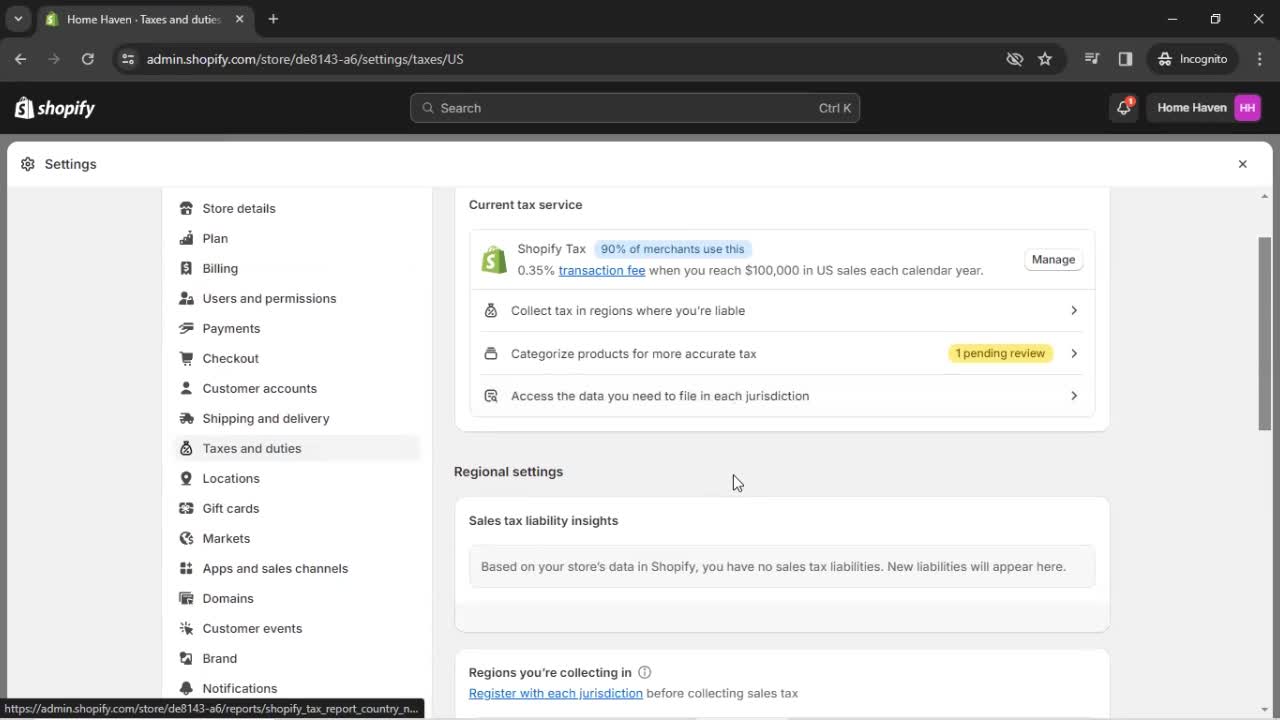The height and width of the screenshot is (720, 1280).
Task: Open a new browser tab
Action: coord(273,19)
